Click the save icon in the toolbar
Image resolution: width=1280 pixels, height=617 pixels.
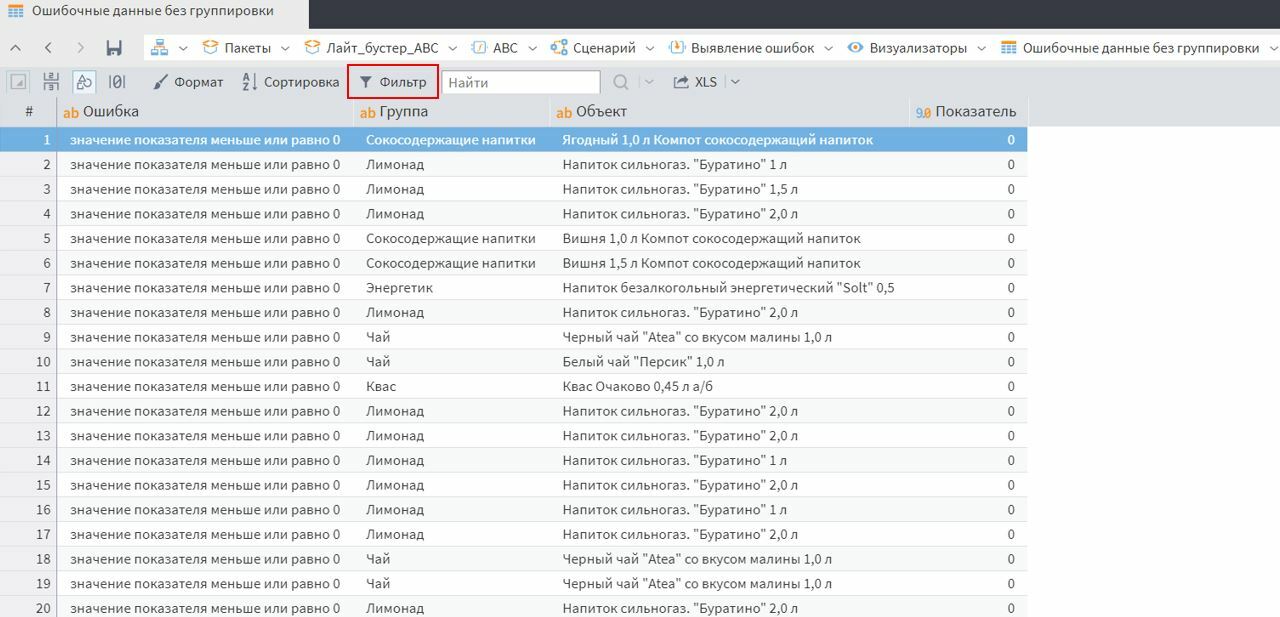(x=114, y=46)
